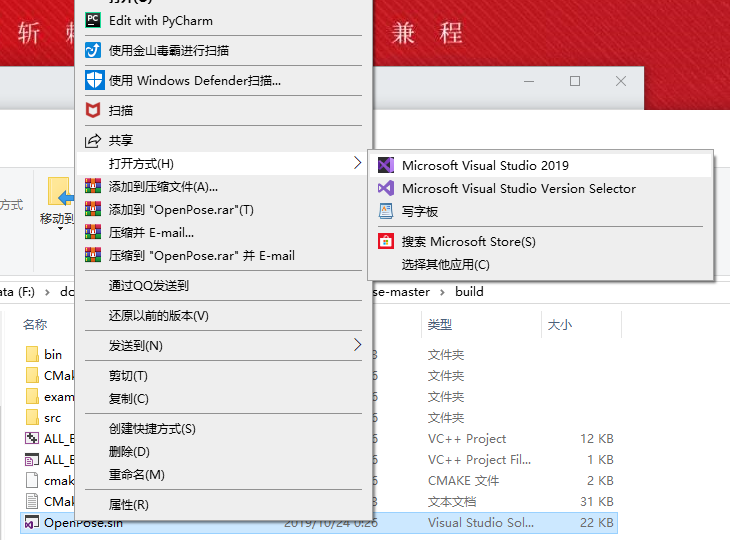This screenshot has width=730, height=540.
Task: Click WinRAR icon beside 压缩到 "OpenPose.rar" 并 E-mail
Action: [x=93, y=255]
